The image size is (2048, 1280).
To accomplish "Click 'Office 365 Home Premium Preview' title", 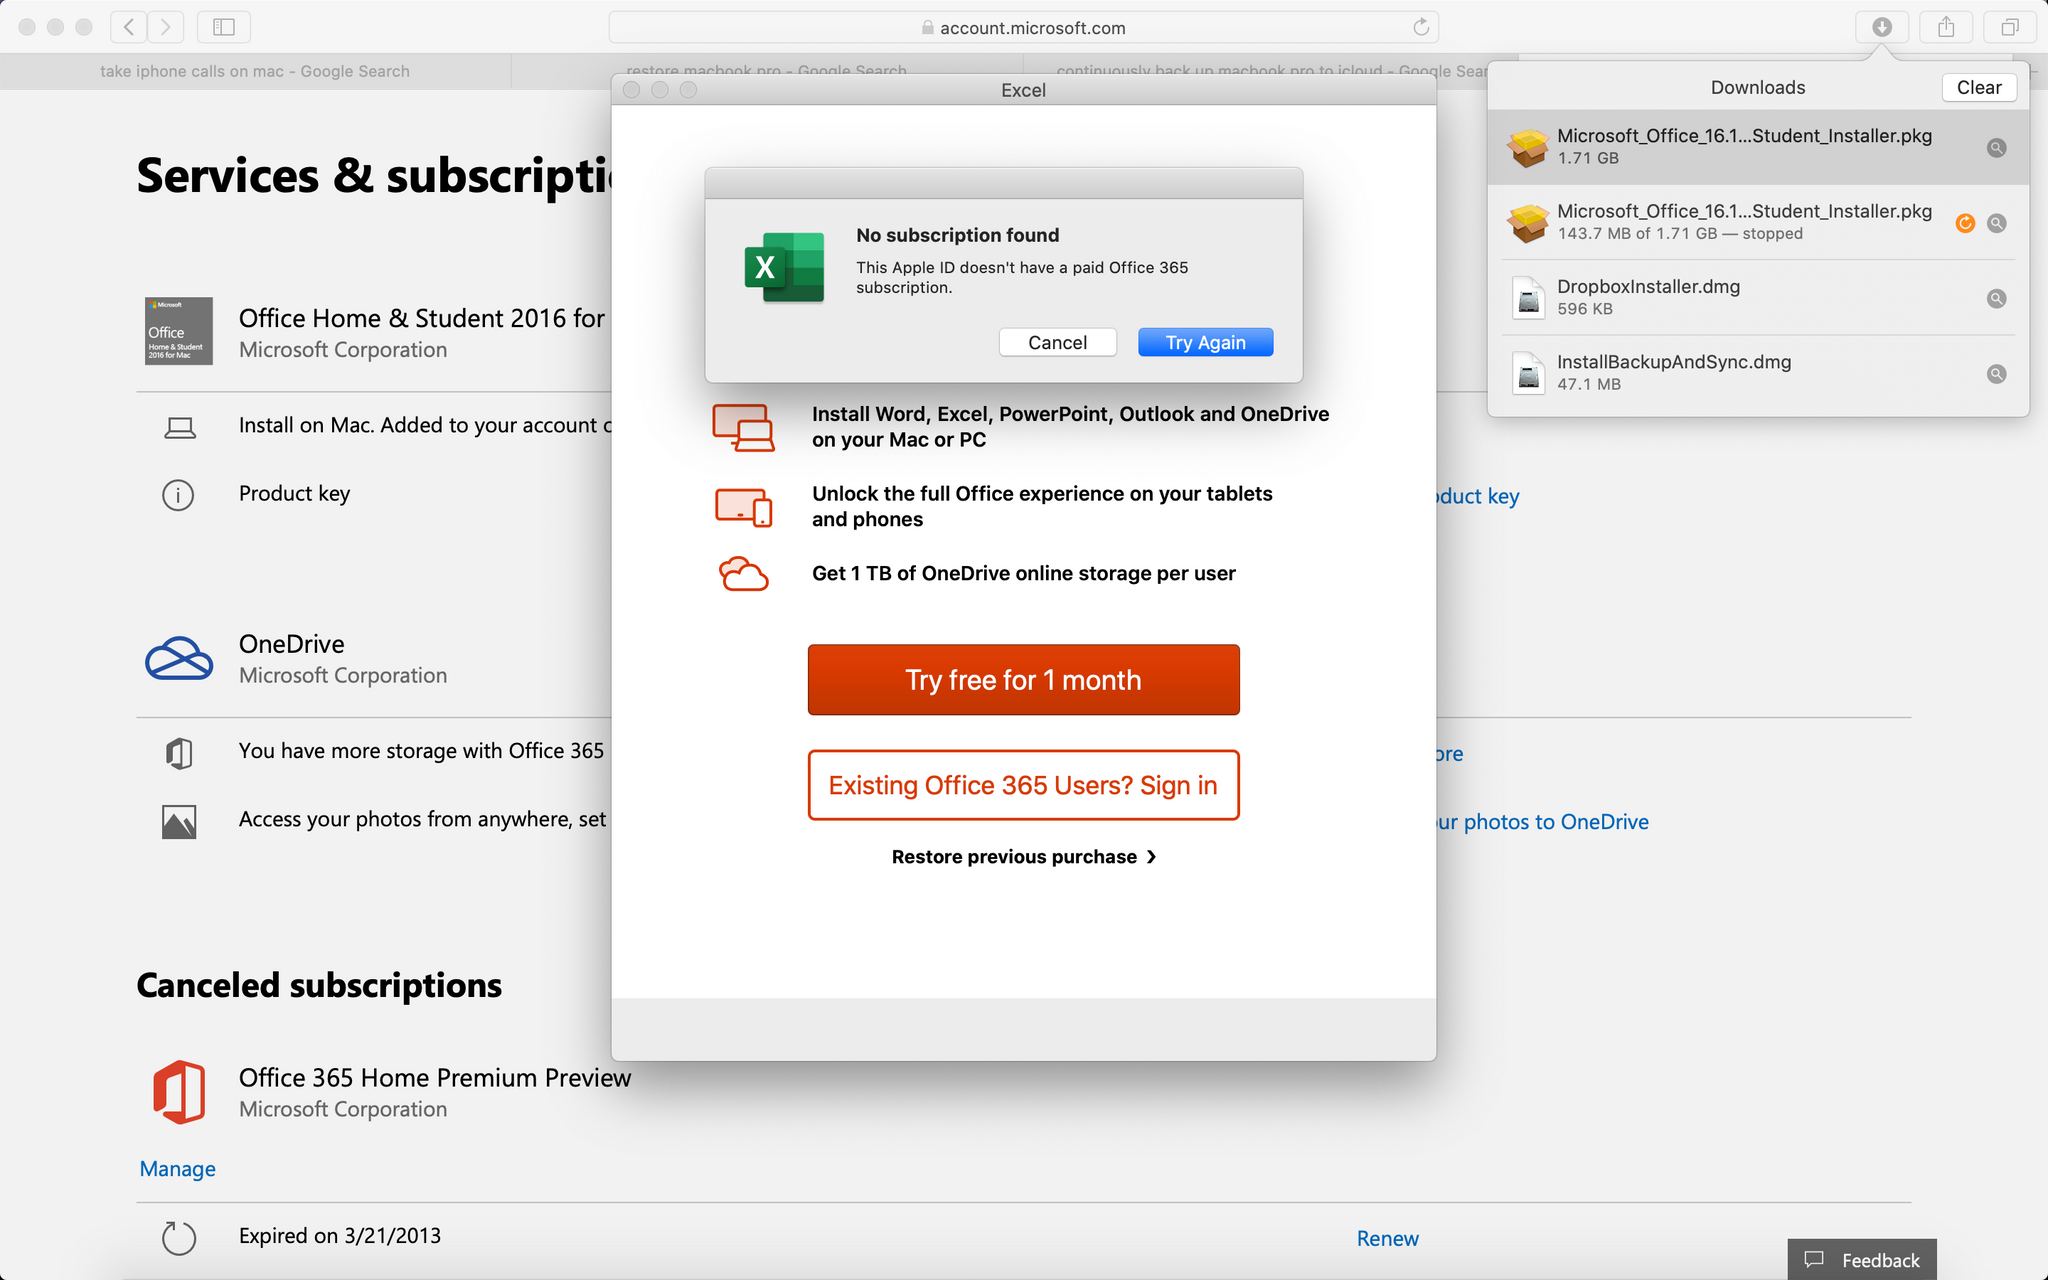I will point(435,1078).
